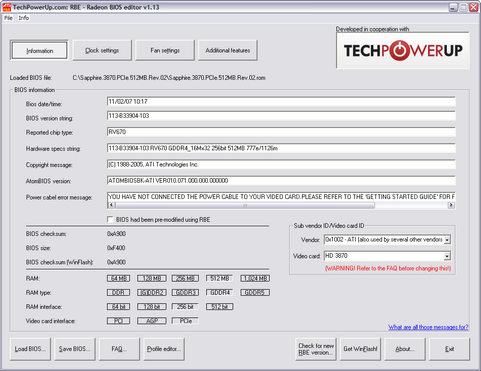
Task: Expand the Video card dropdown
Action: click(x=447, y=256)
